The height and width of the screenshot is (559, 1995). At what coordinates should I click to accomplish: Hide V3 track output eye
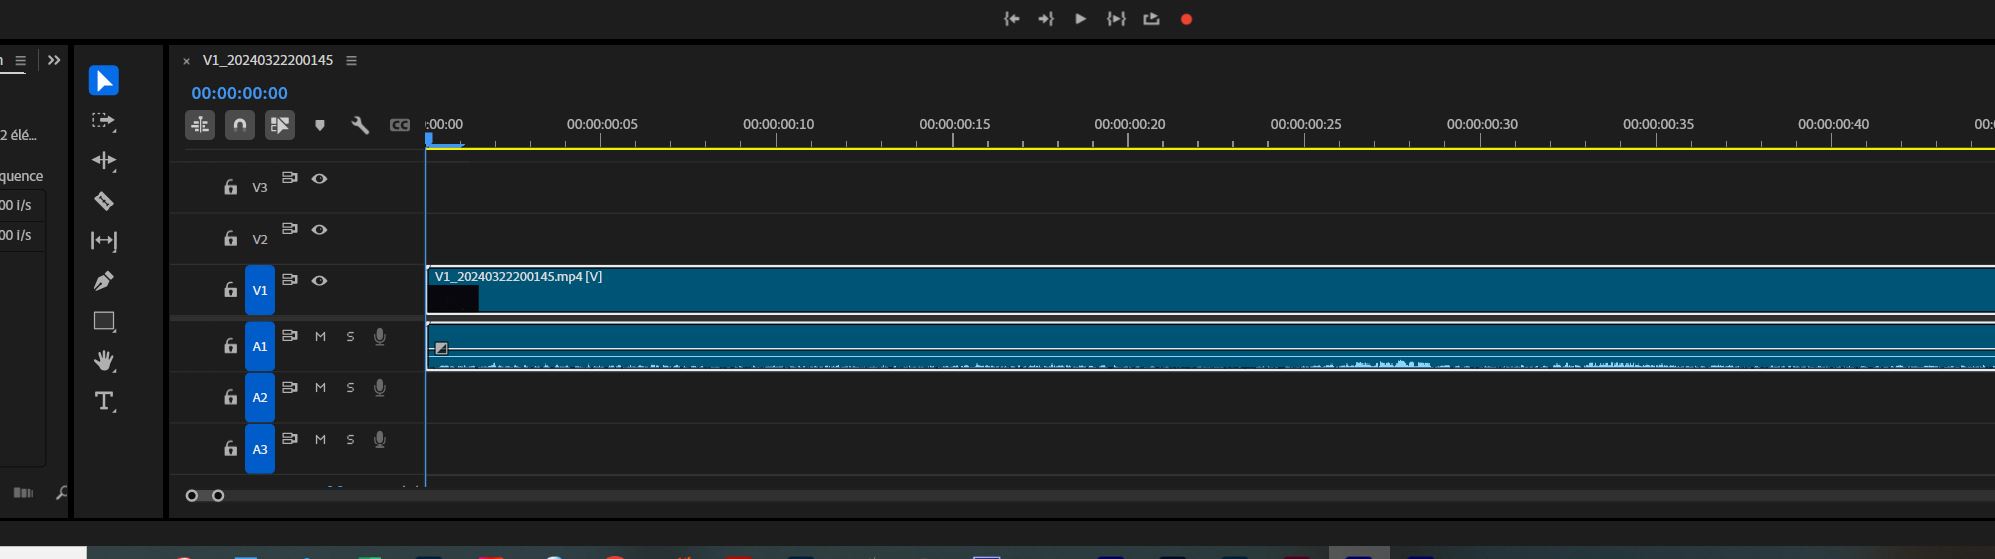coord(319,179)
